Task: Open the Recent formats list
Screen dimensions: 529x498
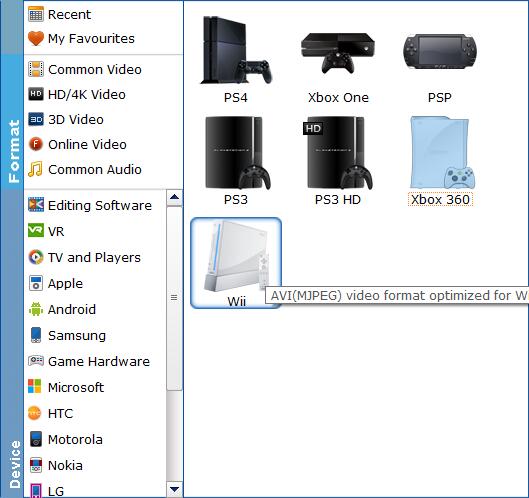Action: click(x=60, y=15)
